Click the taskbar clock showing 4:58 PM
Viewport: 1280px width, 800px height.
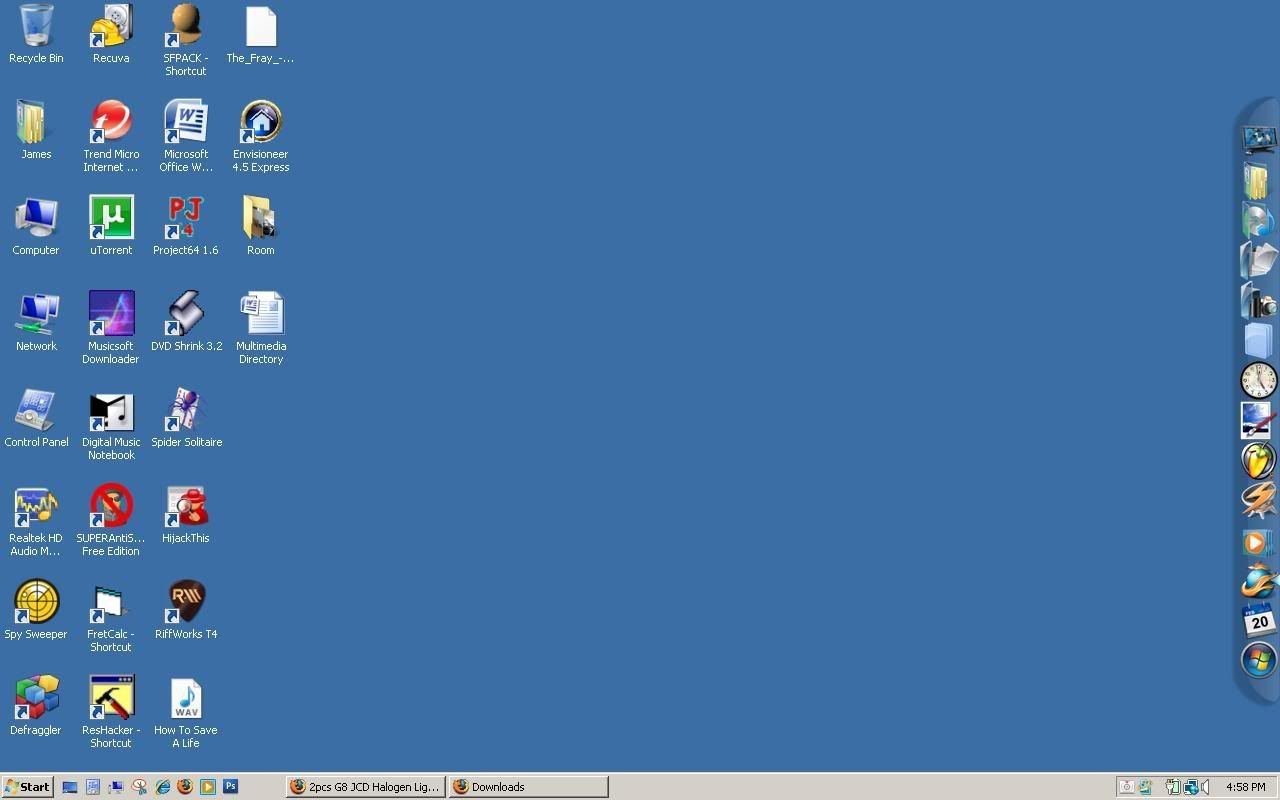[1246, 787]
